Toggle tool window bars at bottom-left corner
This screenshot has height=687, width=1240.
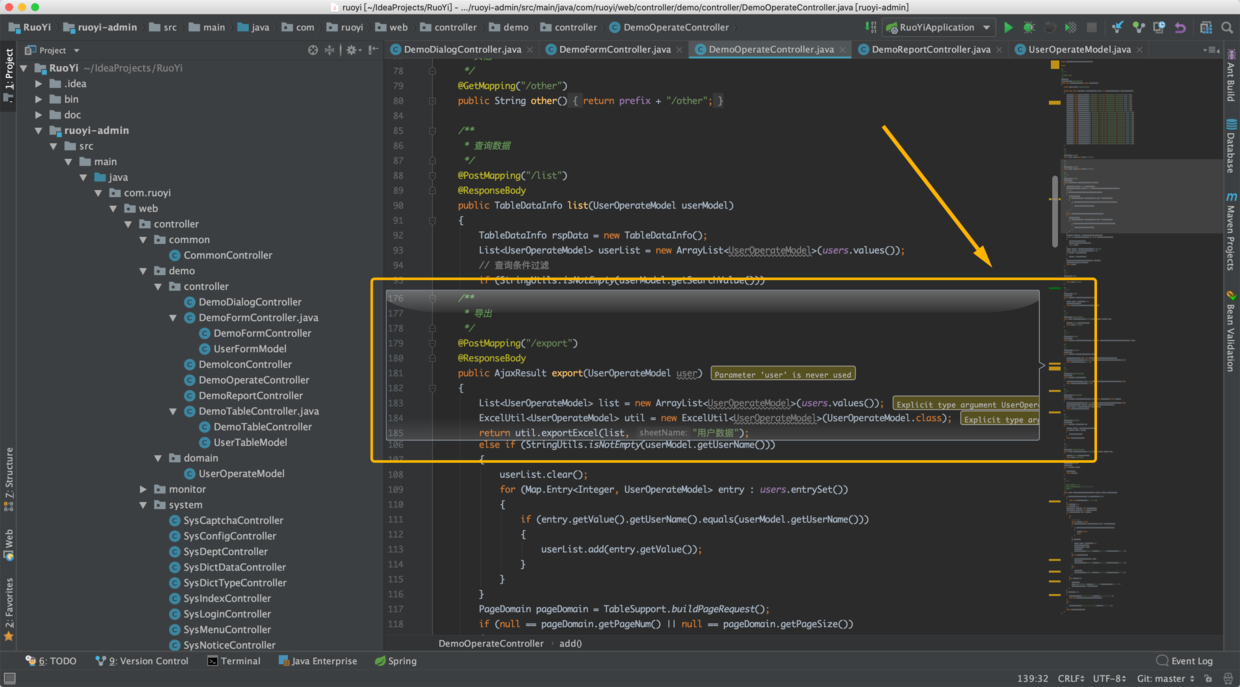point(9,678)
